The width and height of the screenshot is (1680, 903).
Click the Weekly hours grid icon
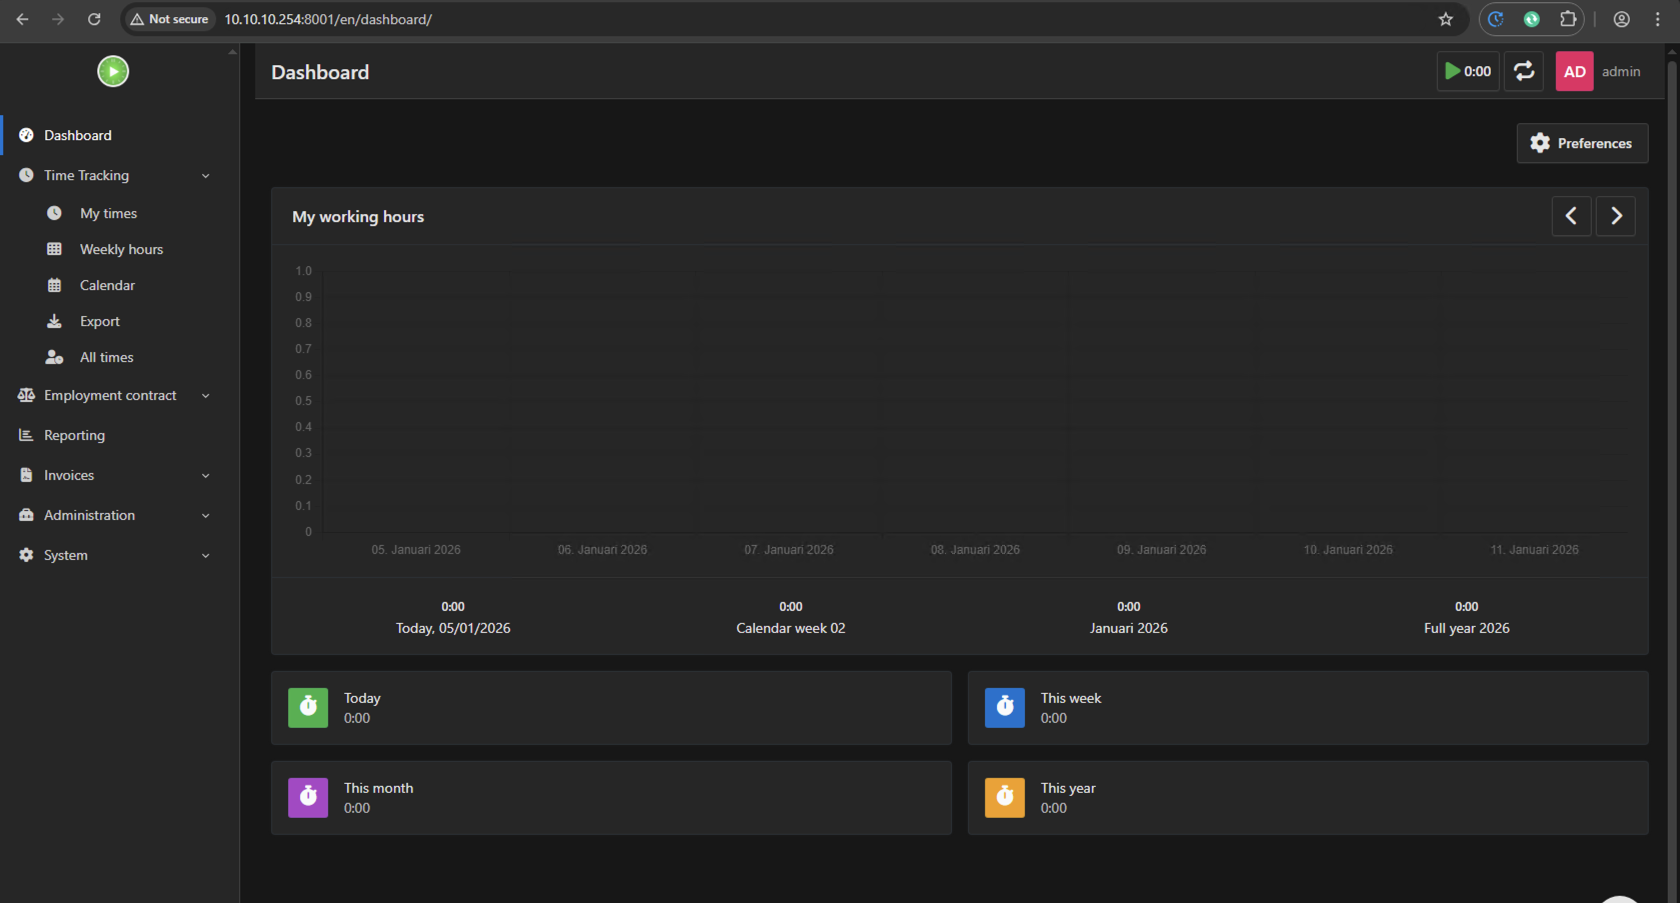[x=54, y=249]
